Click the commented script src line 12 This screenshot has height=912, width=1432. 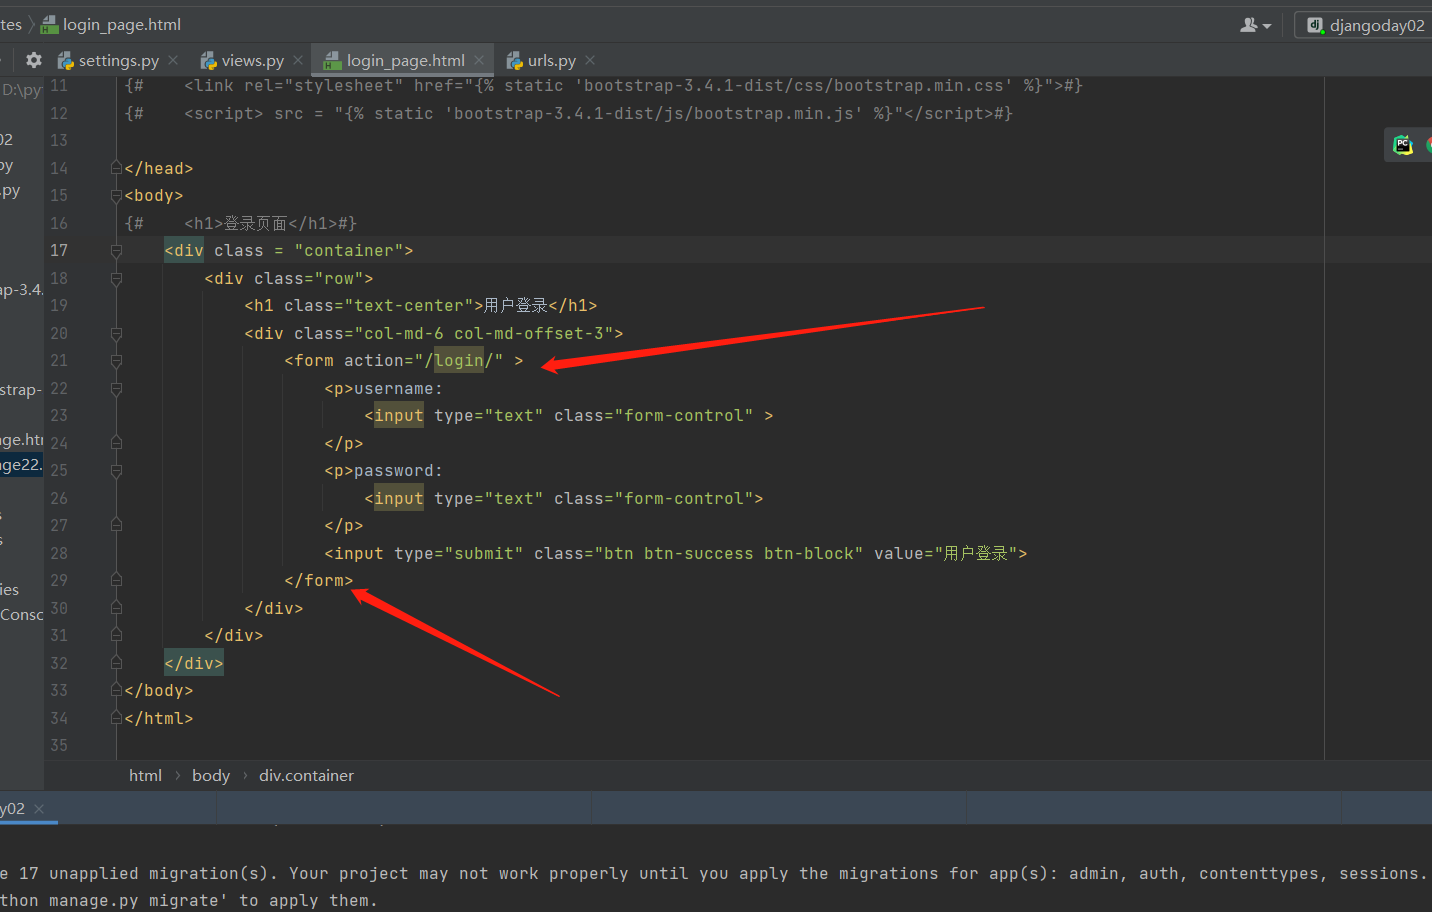click(569, 114)
